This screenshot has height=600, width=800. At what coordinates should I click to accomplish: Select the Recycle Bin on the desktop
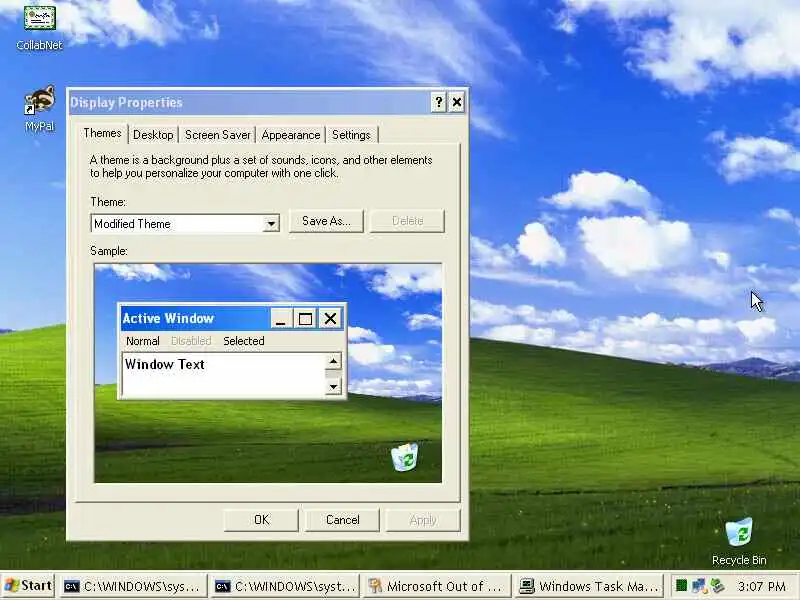point(739,541)
